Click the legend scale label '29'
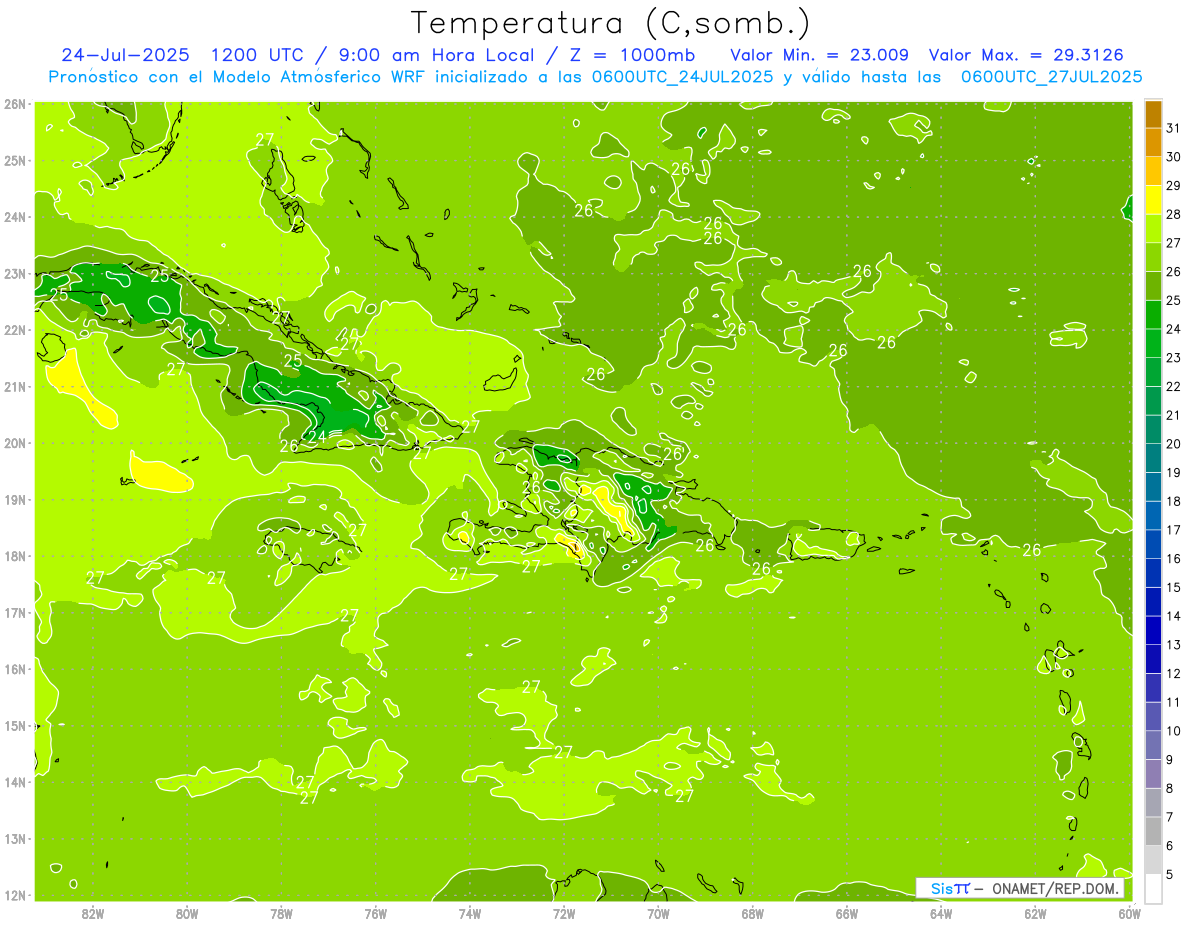The image size is (1200, 927). 1174,186
